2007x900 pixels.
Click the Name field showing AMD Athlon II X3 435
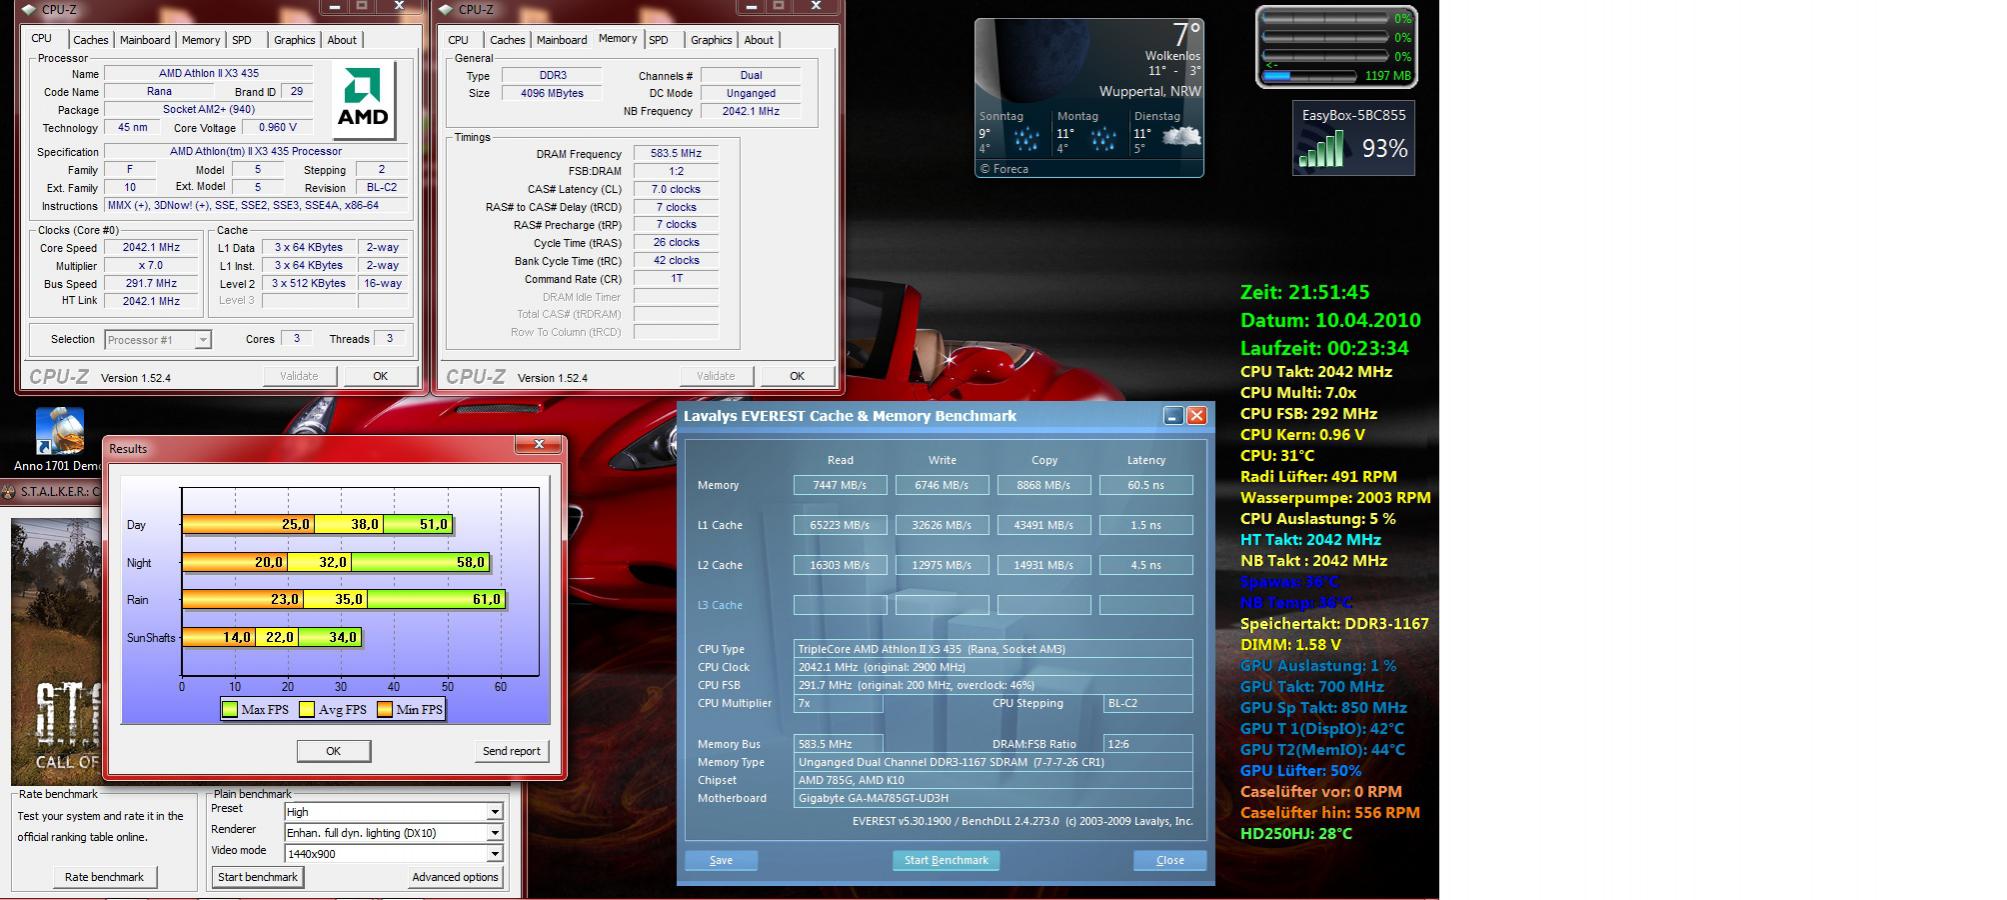(x=209, y=73)
